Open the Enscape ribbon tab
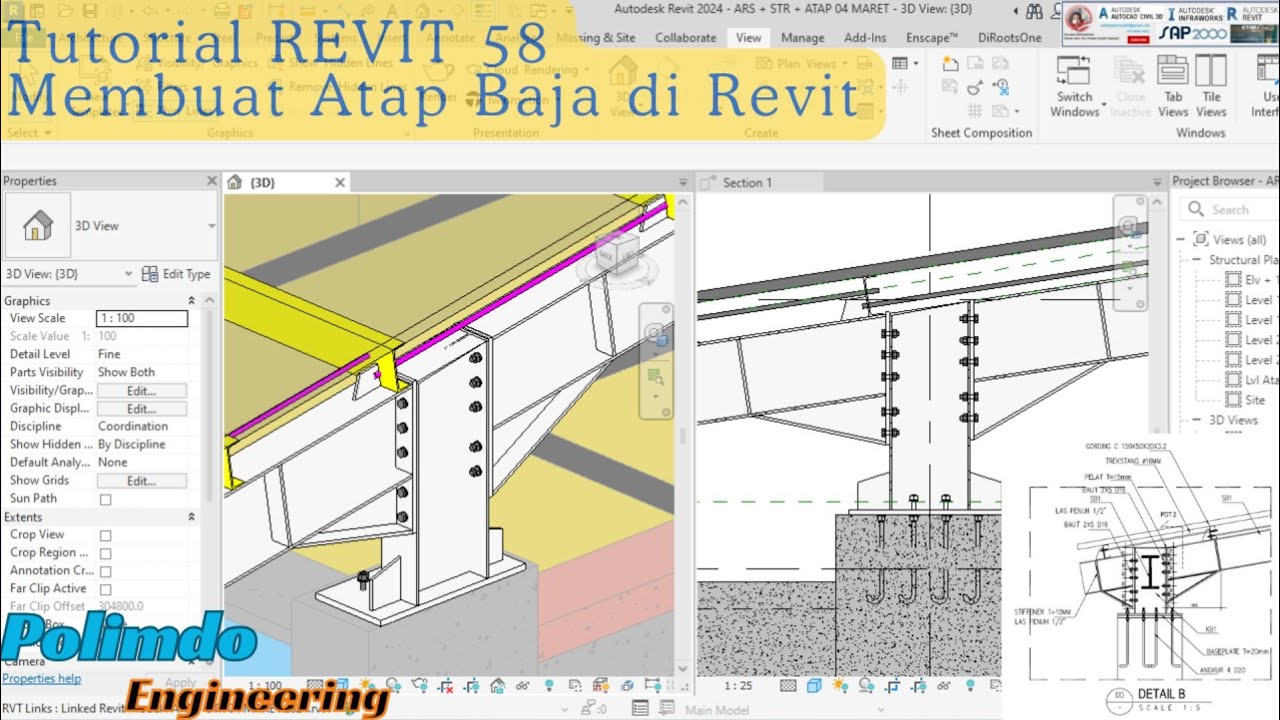1280x720 pixels. pos(932,37)
